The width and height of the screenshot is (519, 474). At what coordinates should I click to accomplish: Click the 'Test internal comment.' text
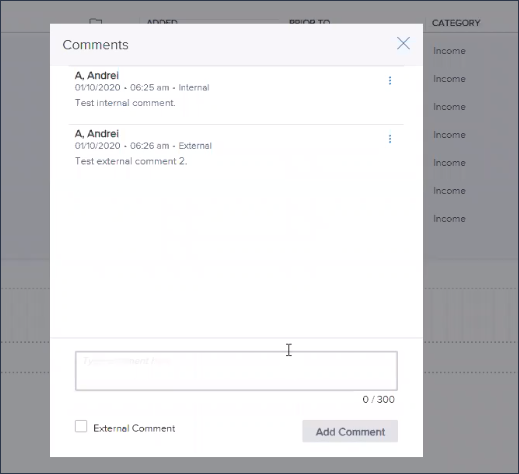[x=125, y=103]
